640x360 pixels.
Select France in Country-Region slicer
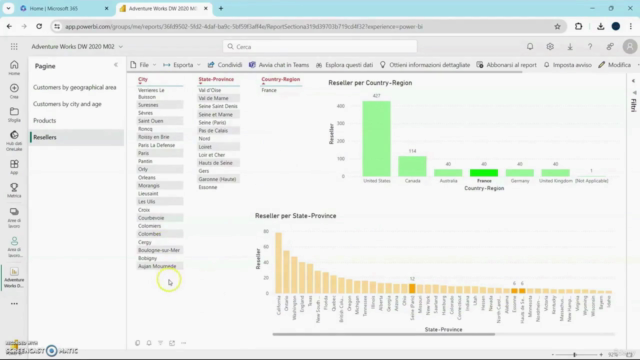(269, 90)
